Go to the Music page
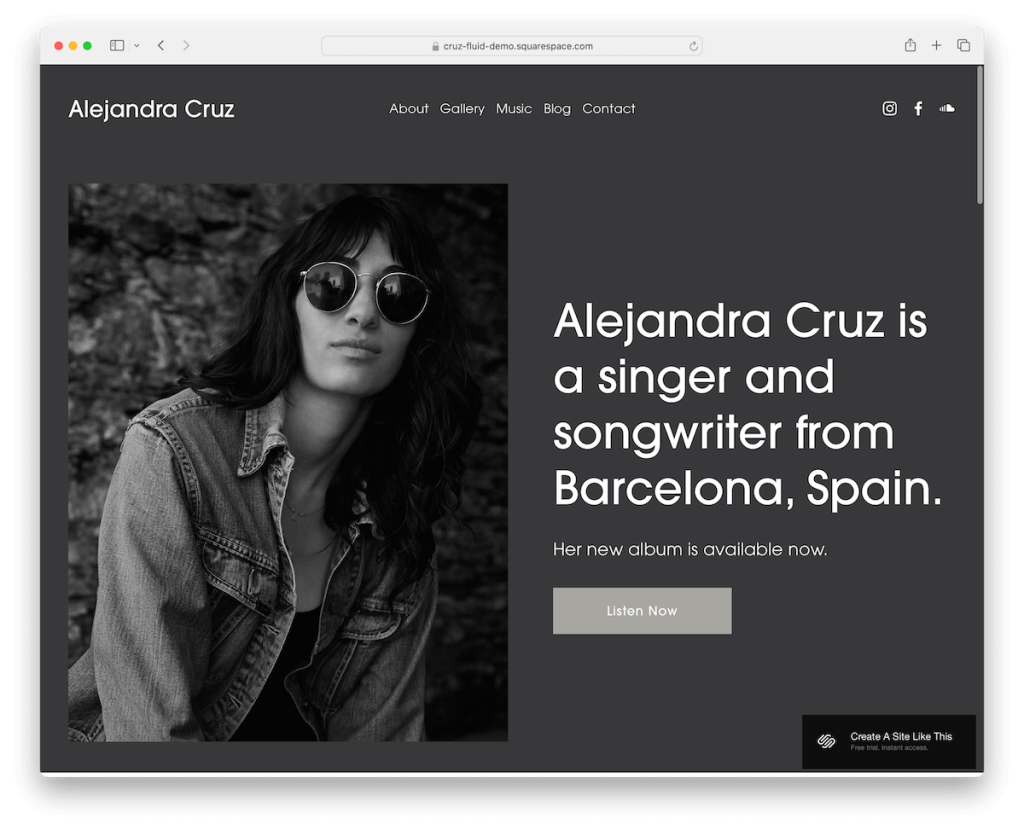Screen dimensions: 1024x830 click(514, 108)
